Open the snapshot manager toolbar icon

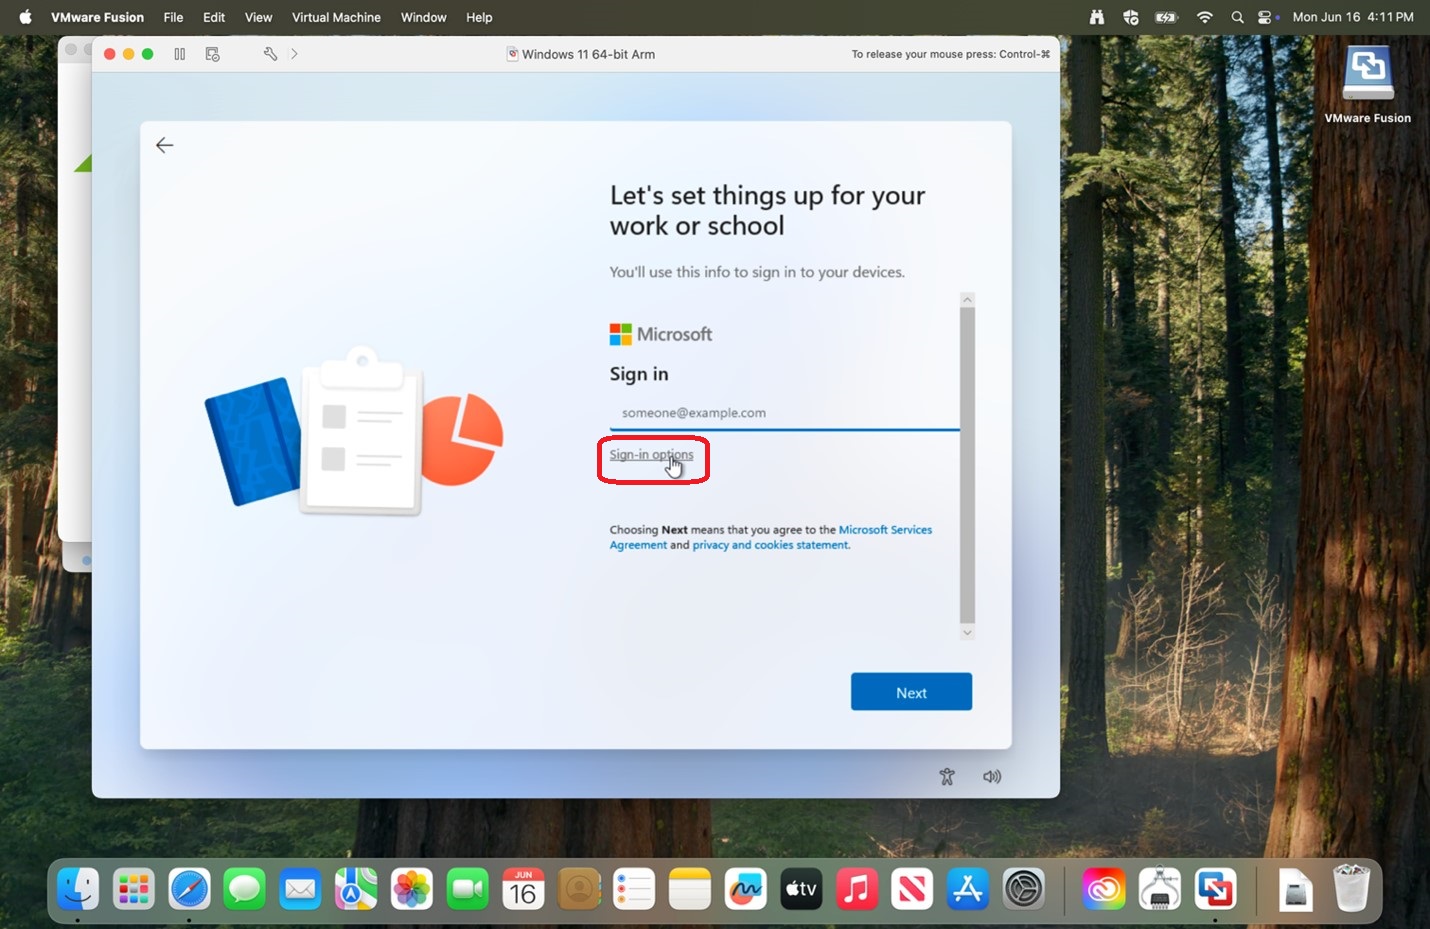click(212, 54)
